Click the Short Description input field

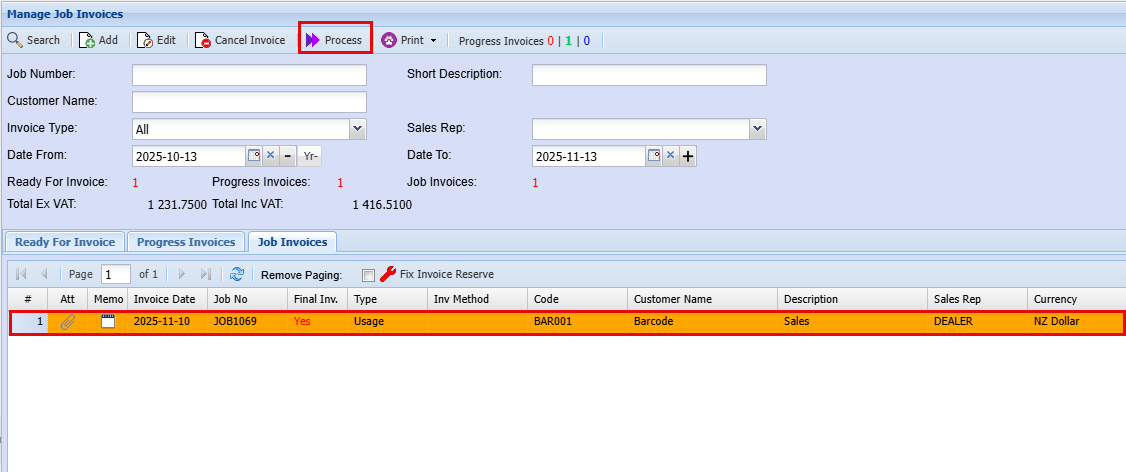[649, 75]
